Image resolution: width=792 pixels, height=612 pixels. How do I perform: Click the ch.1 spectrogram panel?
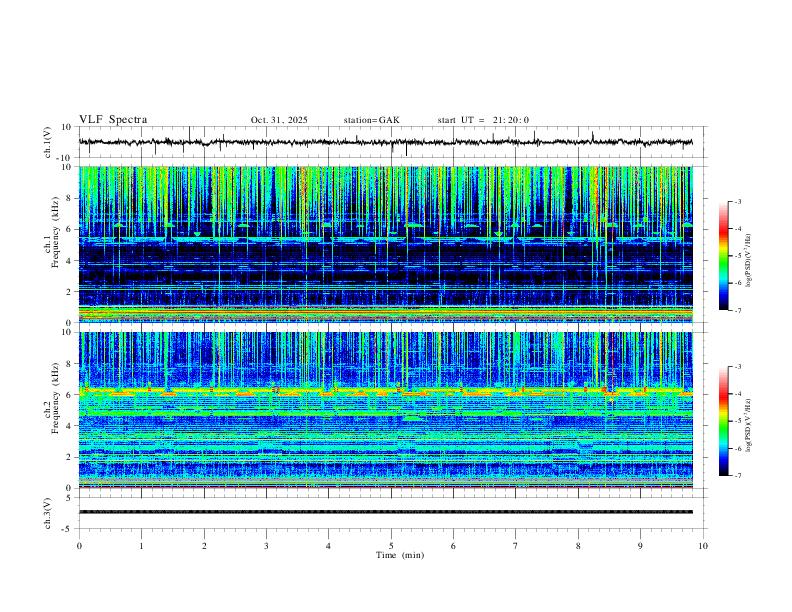386,244
